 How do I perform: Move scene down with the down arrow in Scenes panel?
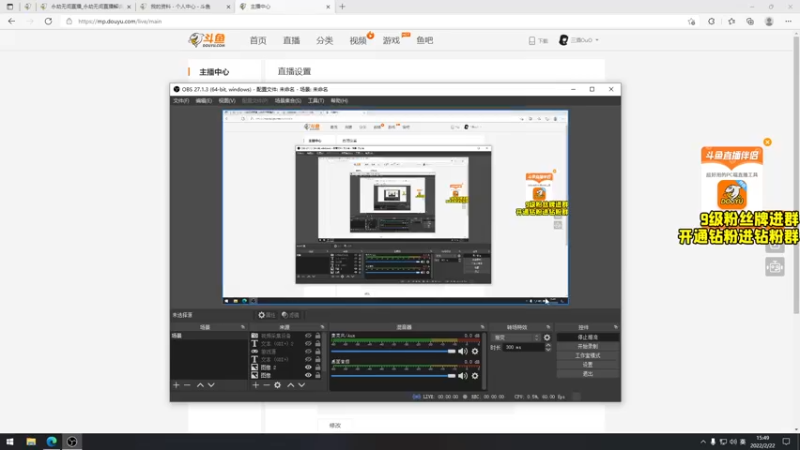211,385
